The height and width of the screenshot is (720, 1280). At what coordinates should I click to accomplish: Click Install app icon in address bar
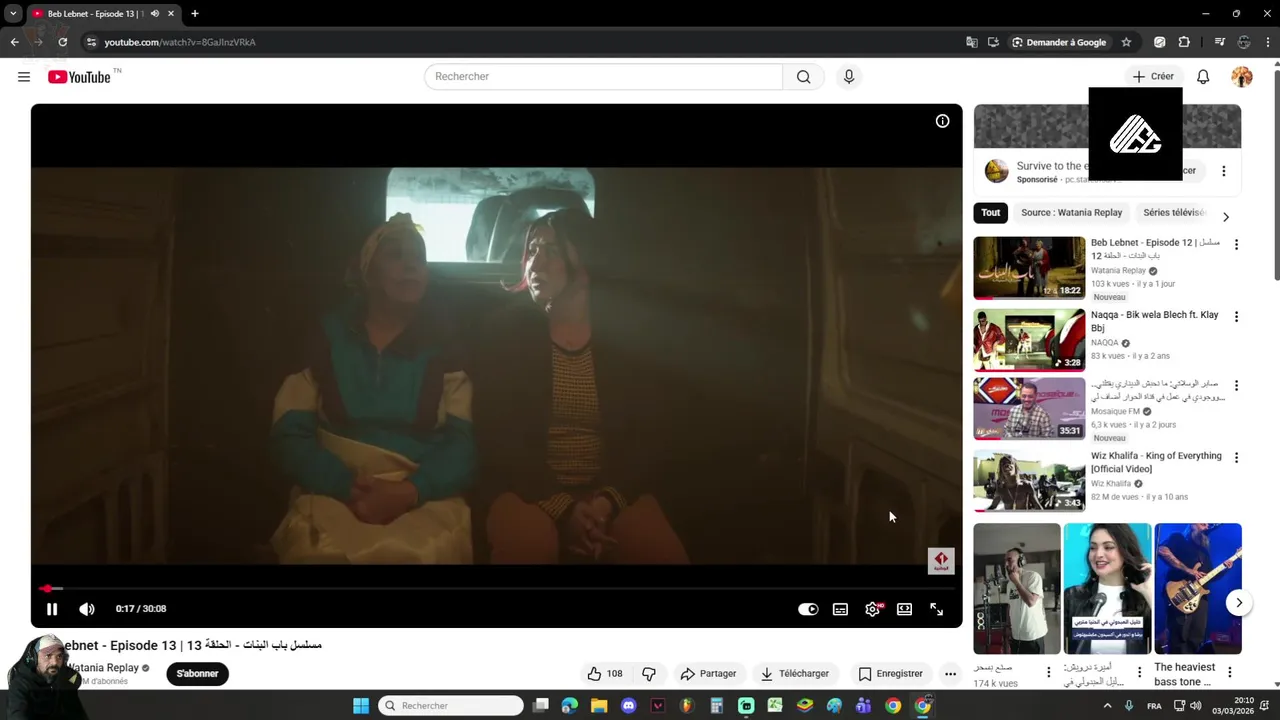993,42
